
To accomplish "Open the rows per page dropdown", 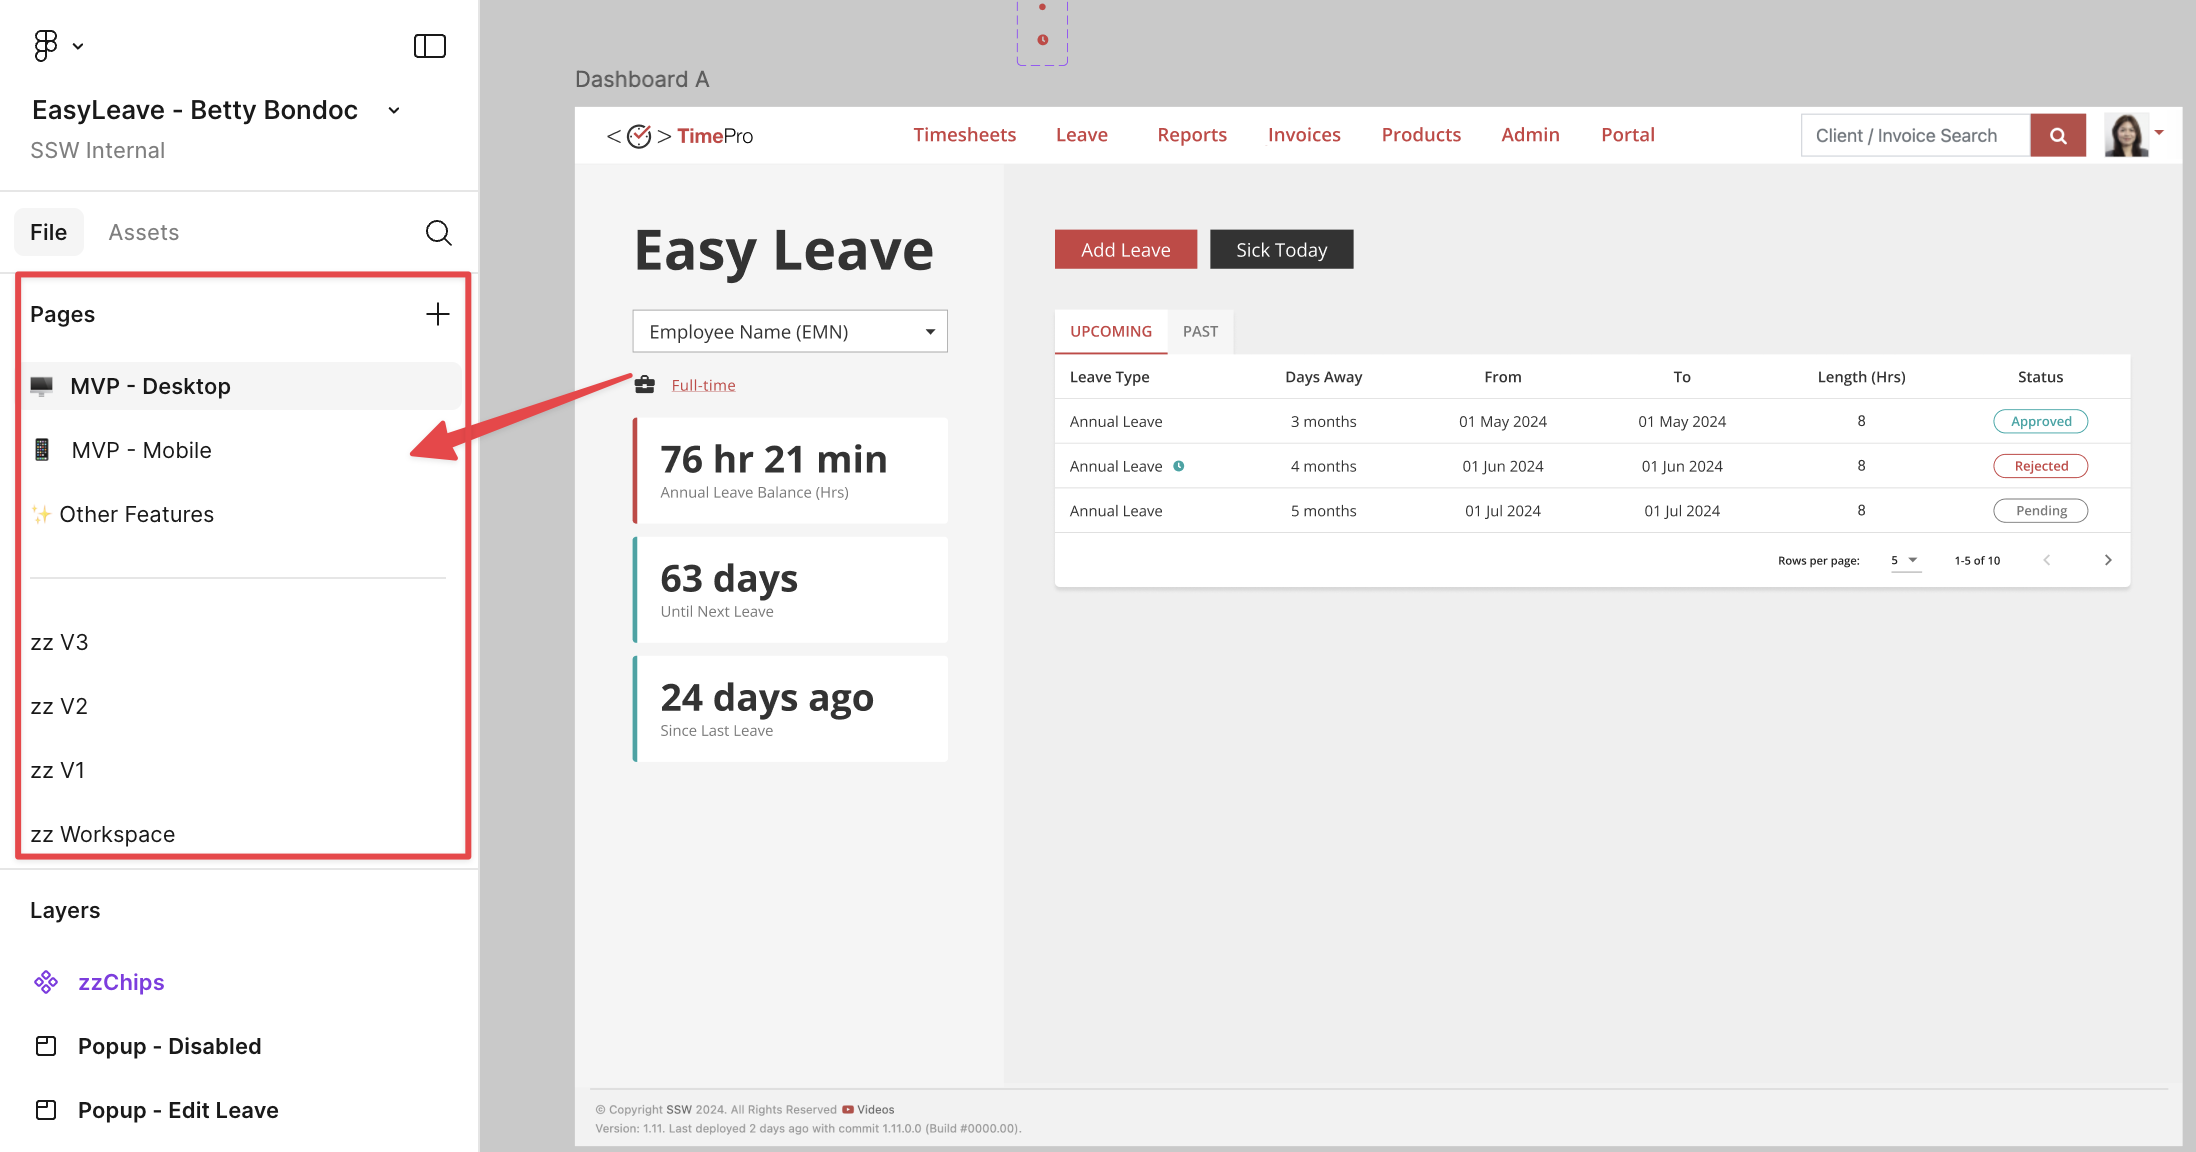I will 1904,560.
